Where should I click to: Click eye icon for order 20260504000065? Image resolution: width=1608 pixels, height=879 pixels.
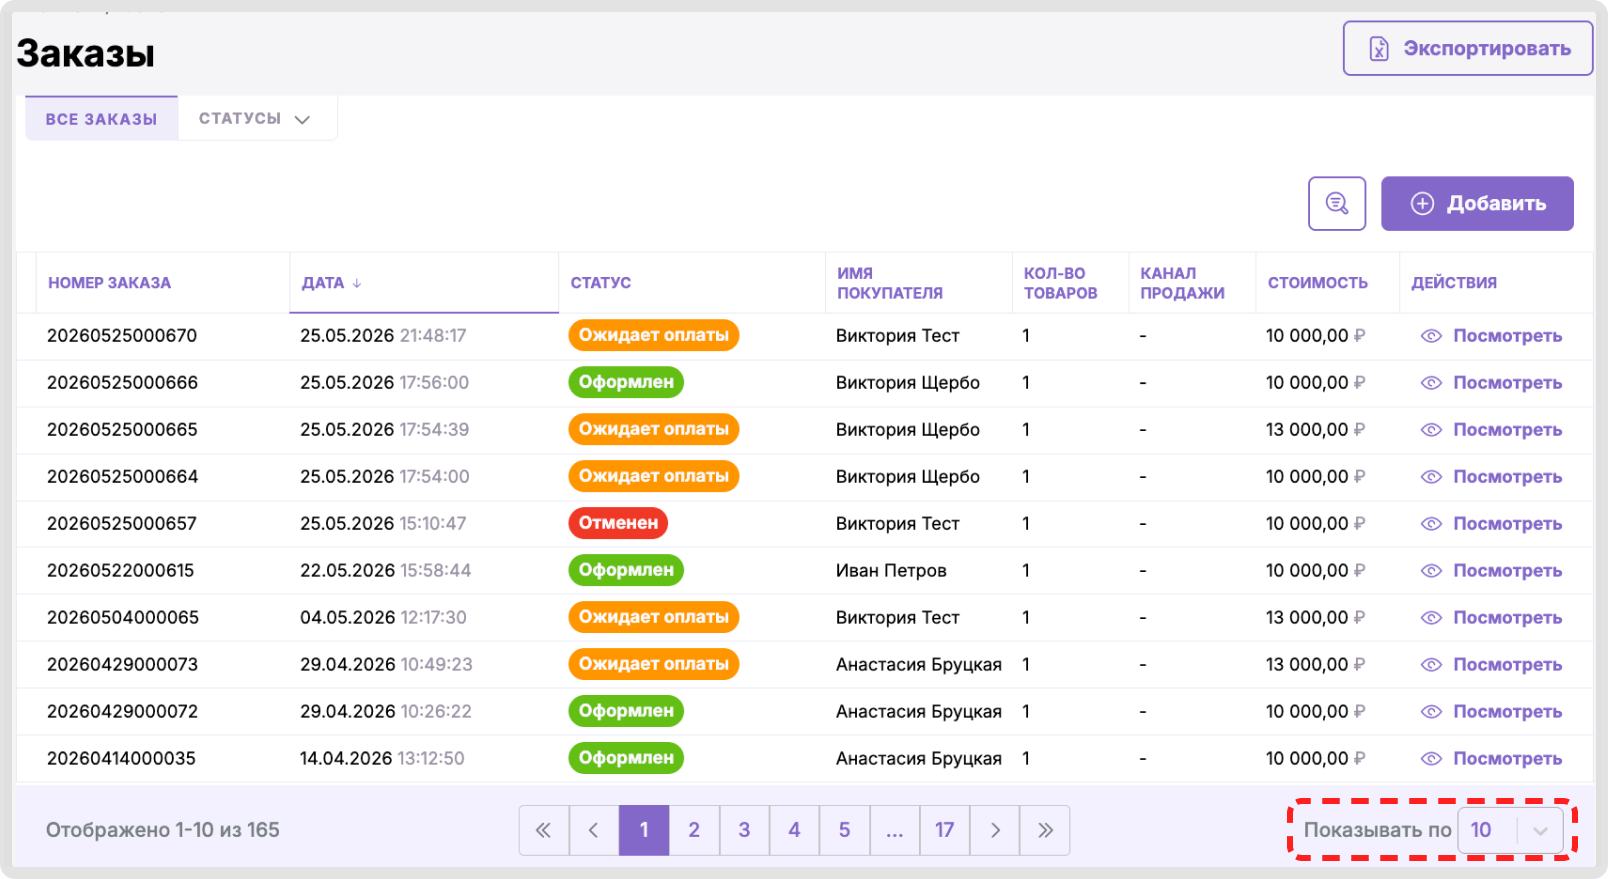pyautogui.click(x=1431, y=618)
